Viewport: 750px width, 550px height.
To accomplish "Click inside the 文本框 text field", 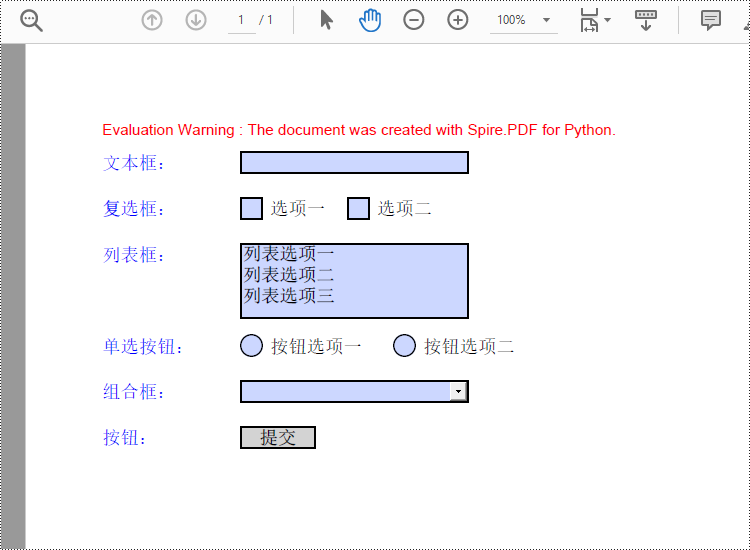I will click(x=354, y=163).
